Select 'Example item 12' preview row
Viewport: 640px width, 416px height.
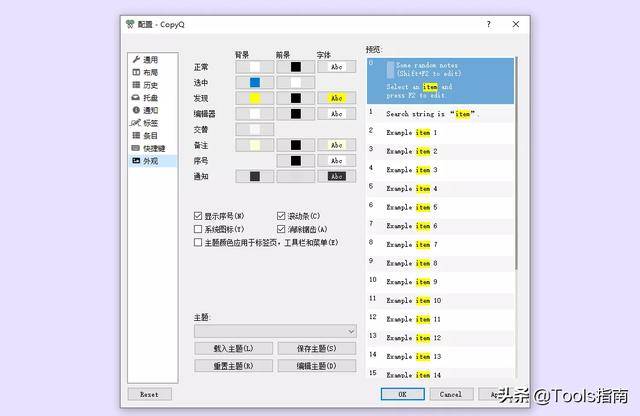[x=440, y=338]
